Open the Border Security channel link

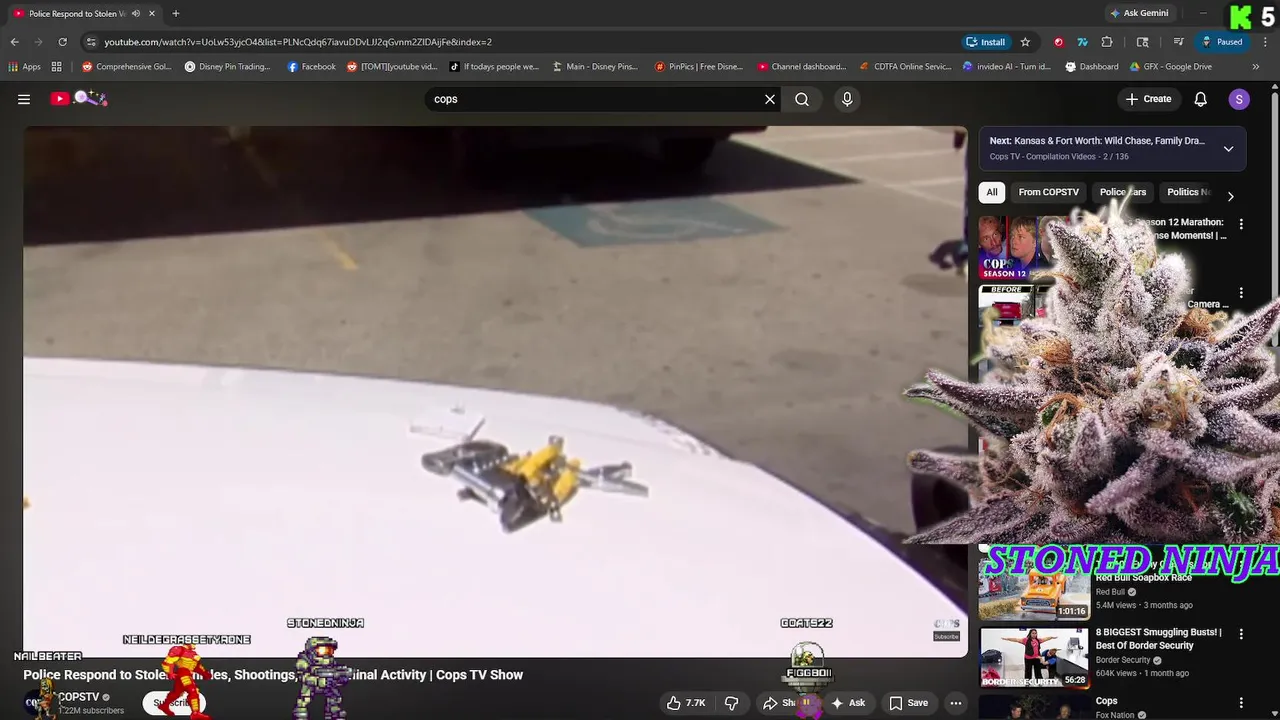(1123, 660)
